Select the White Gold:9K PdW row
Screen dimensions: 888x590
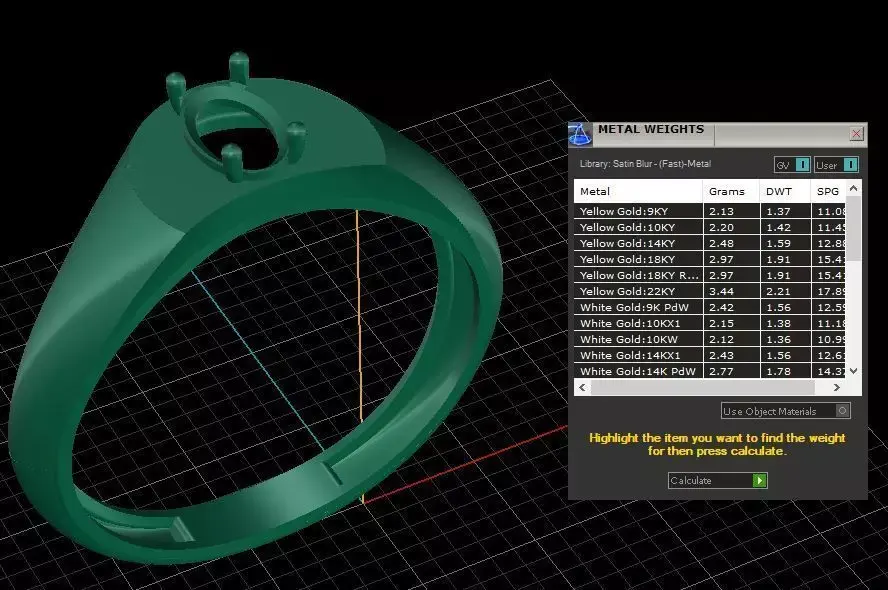pyautogui.click(x=710, y=307)
